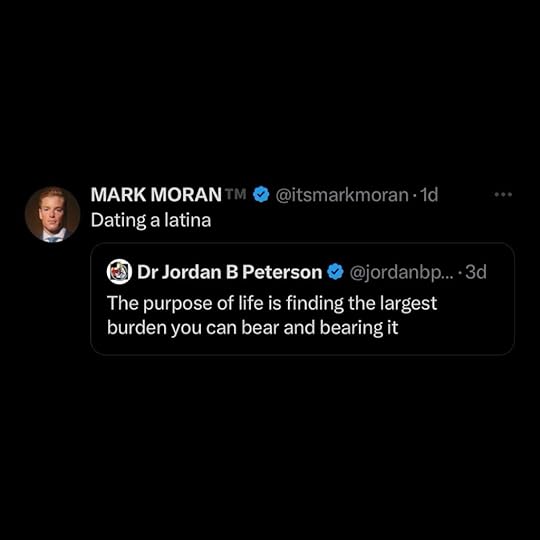Click the 1d timestamp on the tweet
Image resolution: width=540 pixels, height=540 pixels.
[429, 195]
